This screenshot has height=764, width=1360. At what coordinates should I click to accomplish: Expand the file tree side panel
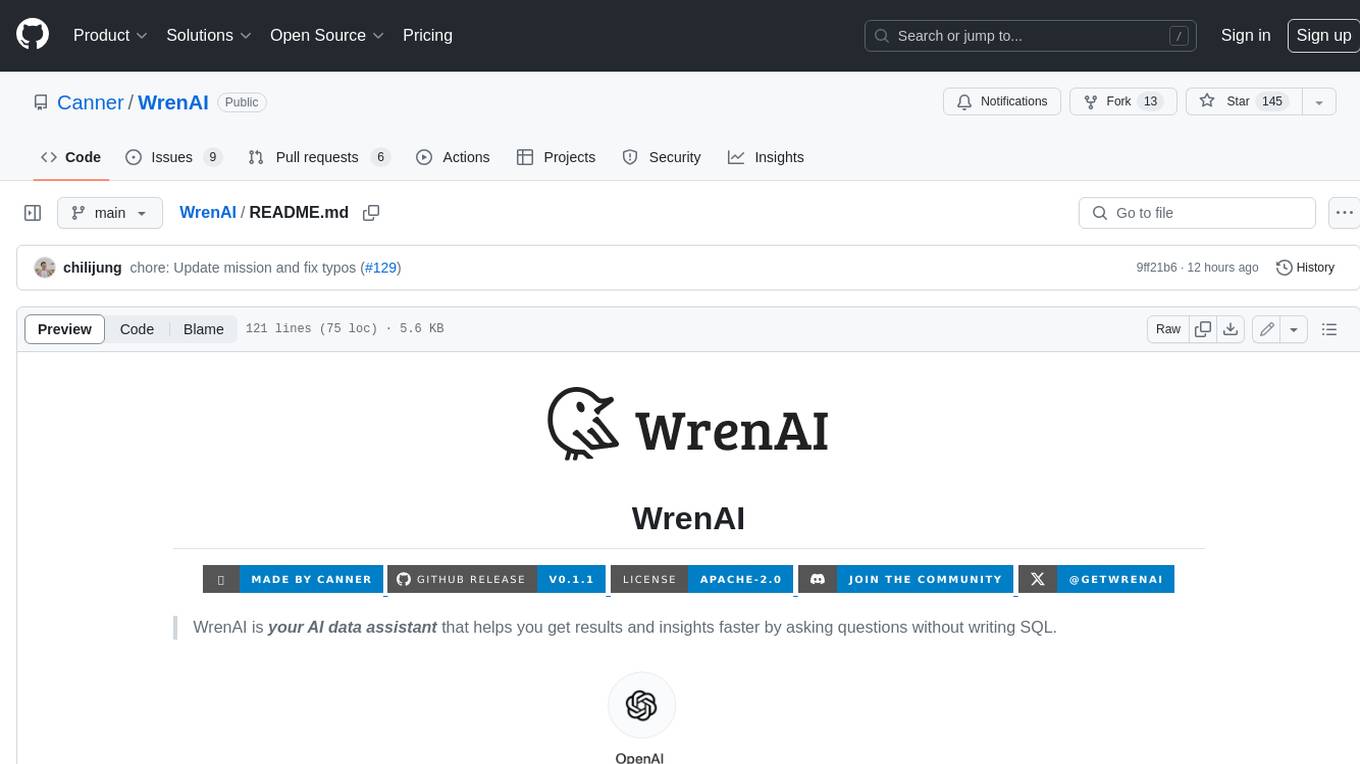click(x=33, y=213)
